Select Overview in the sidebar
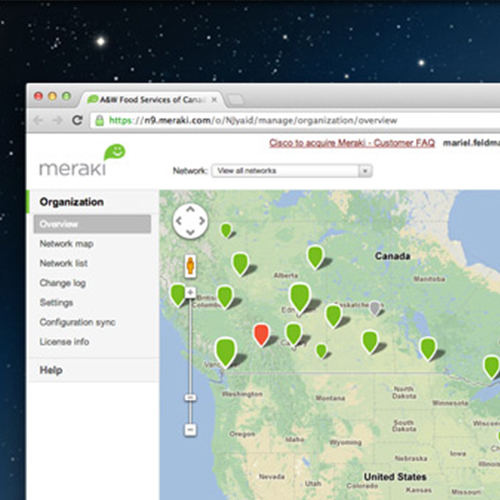The width and height of the screenshot is (500, 500). 92,224
